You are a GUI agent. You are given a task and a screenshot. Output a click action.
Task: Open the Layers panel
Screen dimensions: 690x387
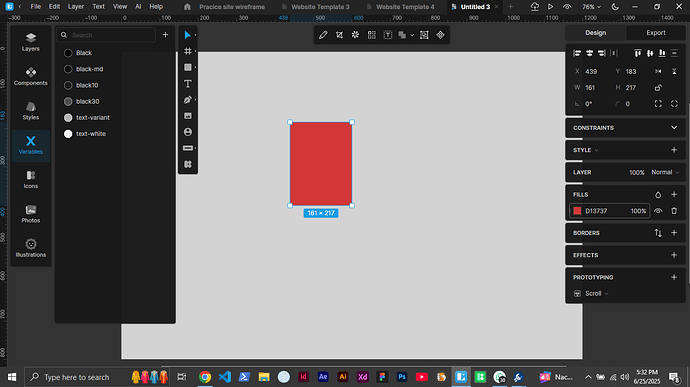pyautogui.click(x=30, y=42)
